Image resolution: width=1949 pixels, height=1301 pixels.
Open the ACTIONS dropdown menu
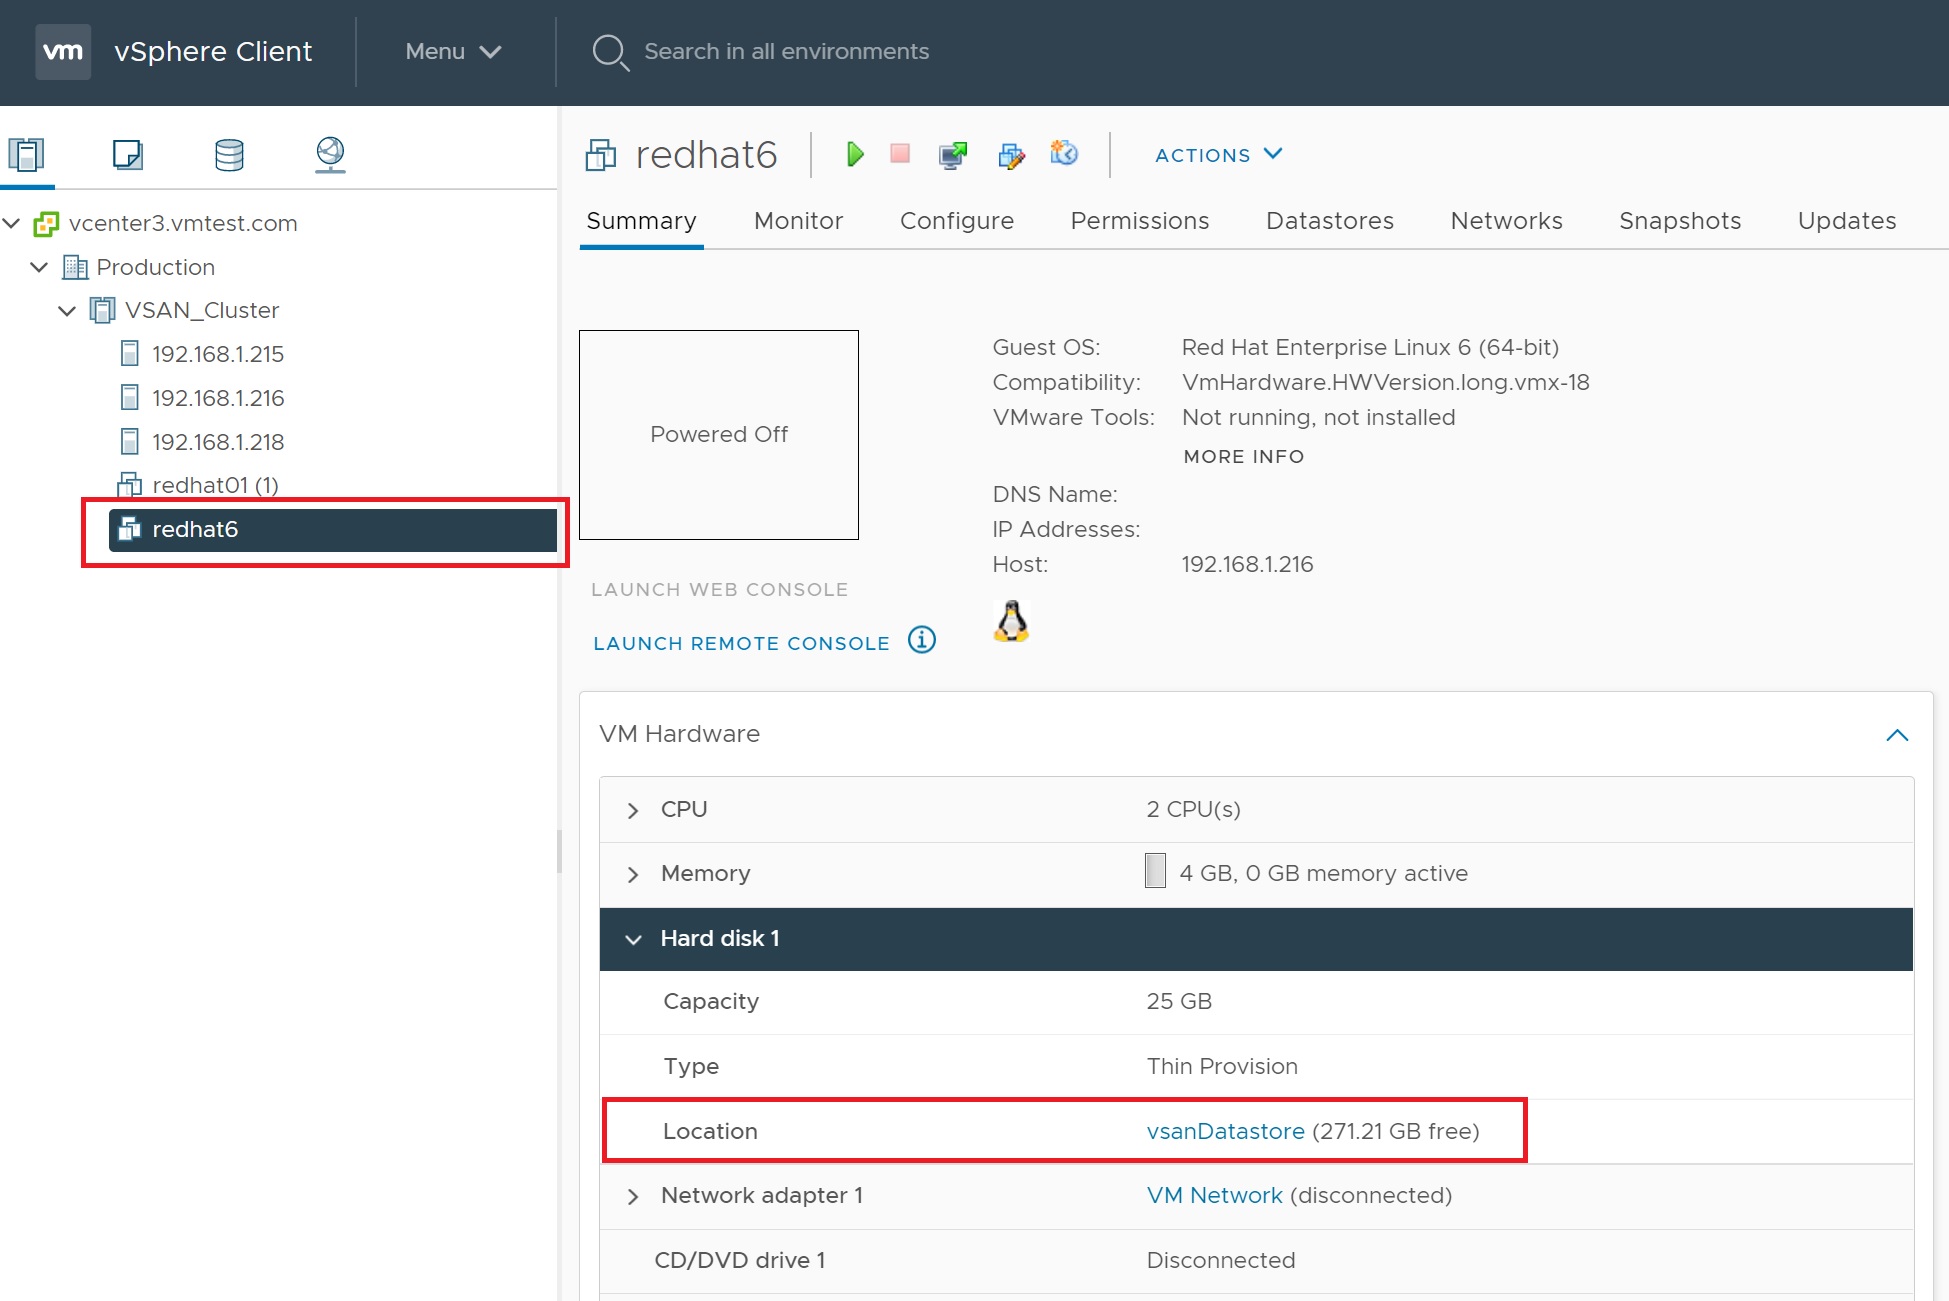pos(1218,155)
